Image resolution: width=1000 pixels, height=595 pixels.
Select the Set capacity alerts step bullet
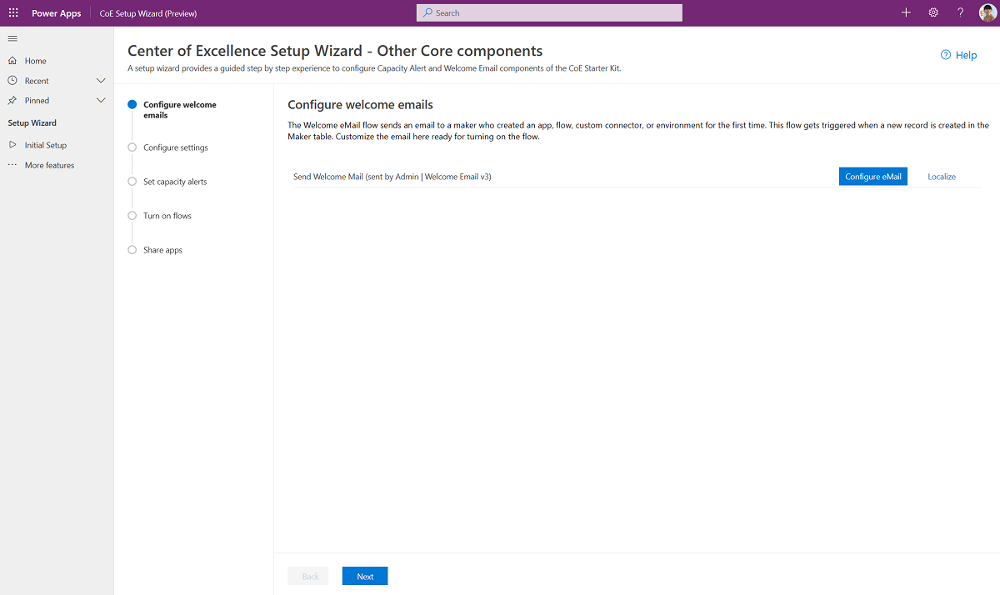[x=132, y=181]
